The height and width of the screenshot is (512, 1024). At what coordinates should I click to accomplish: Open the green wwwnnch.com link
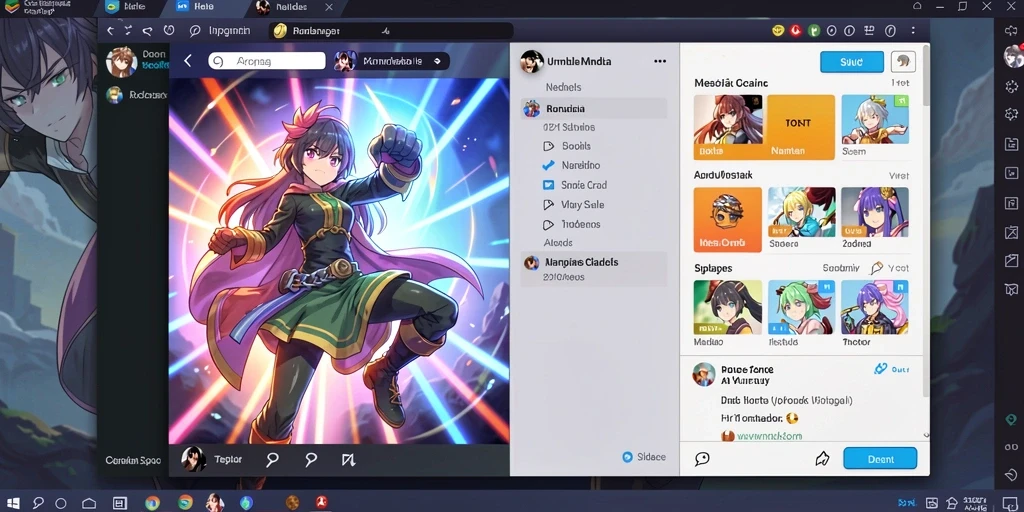point(769,436)
